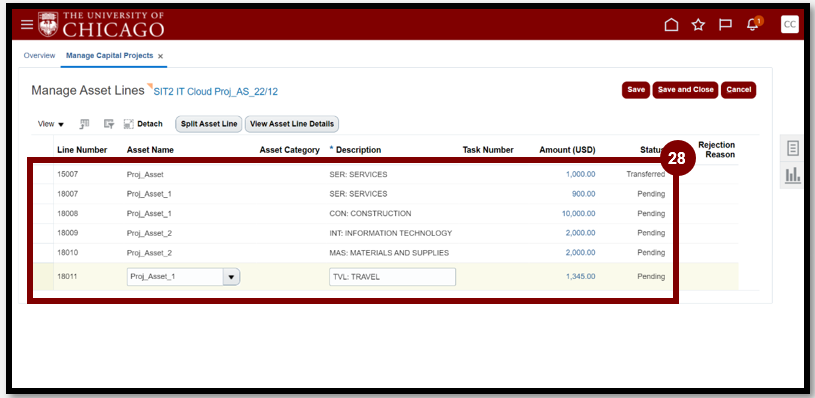Click the TVL: TRAVEL description field
The width and height of the screenshot is (815, 398).
(x=392, y=277)
